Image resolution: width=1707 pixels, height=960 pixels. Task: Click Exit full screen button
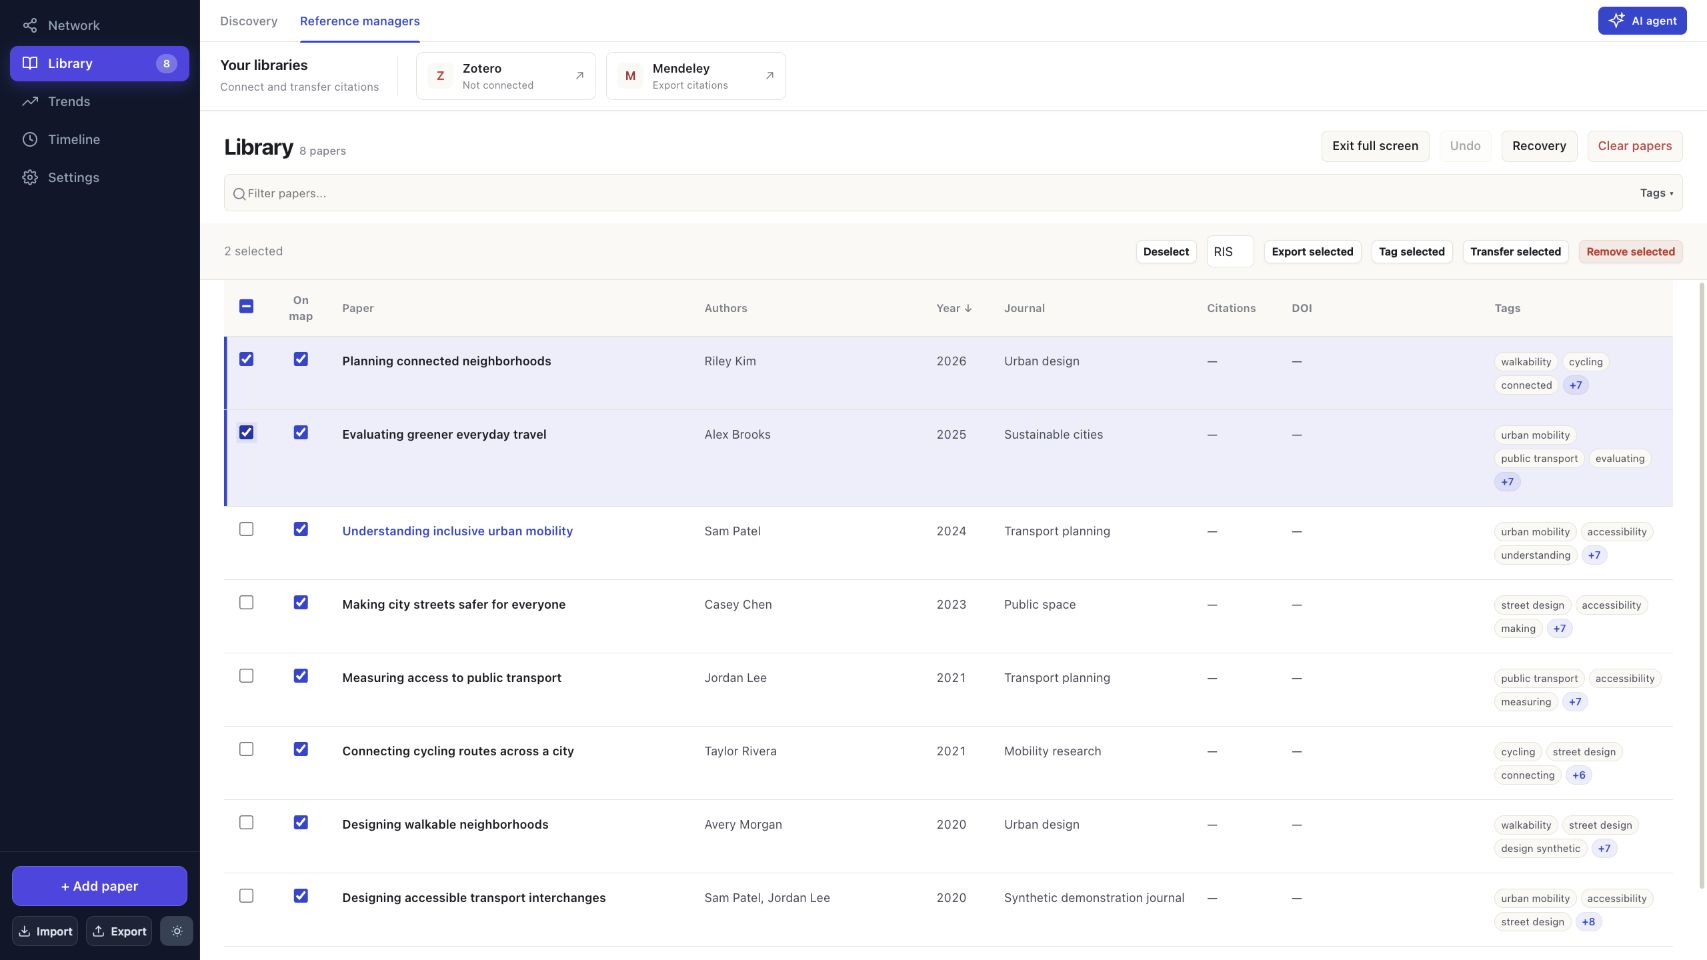point(1375,146)
